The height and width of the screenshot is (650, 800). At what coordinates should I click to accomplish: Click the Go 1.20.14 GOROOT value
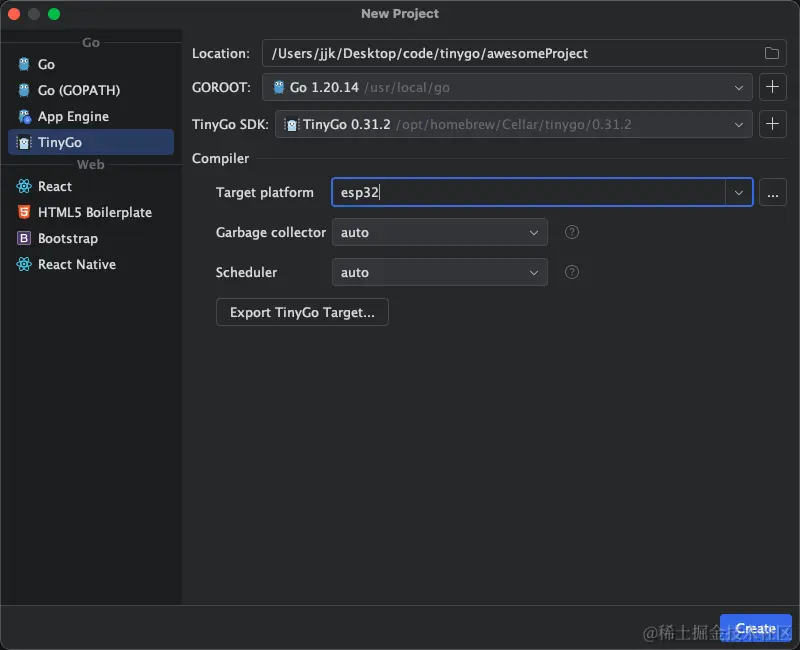324,88
